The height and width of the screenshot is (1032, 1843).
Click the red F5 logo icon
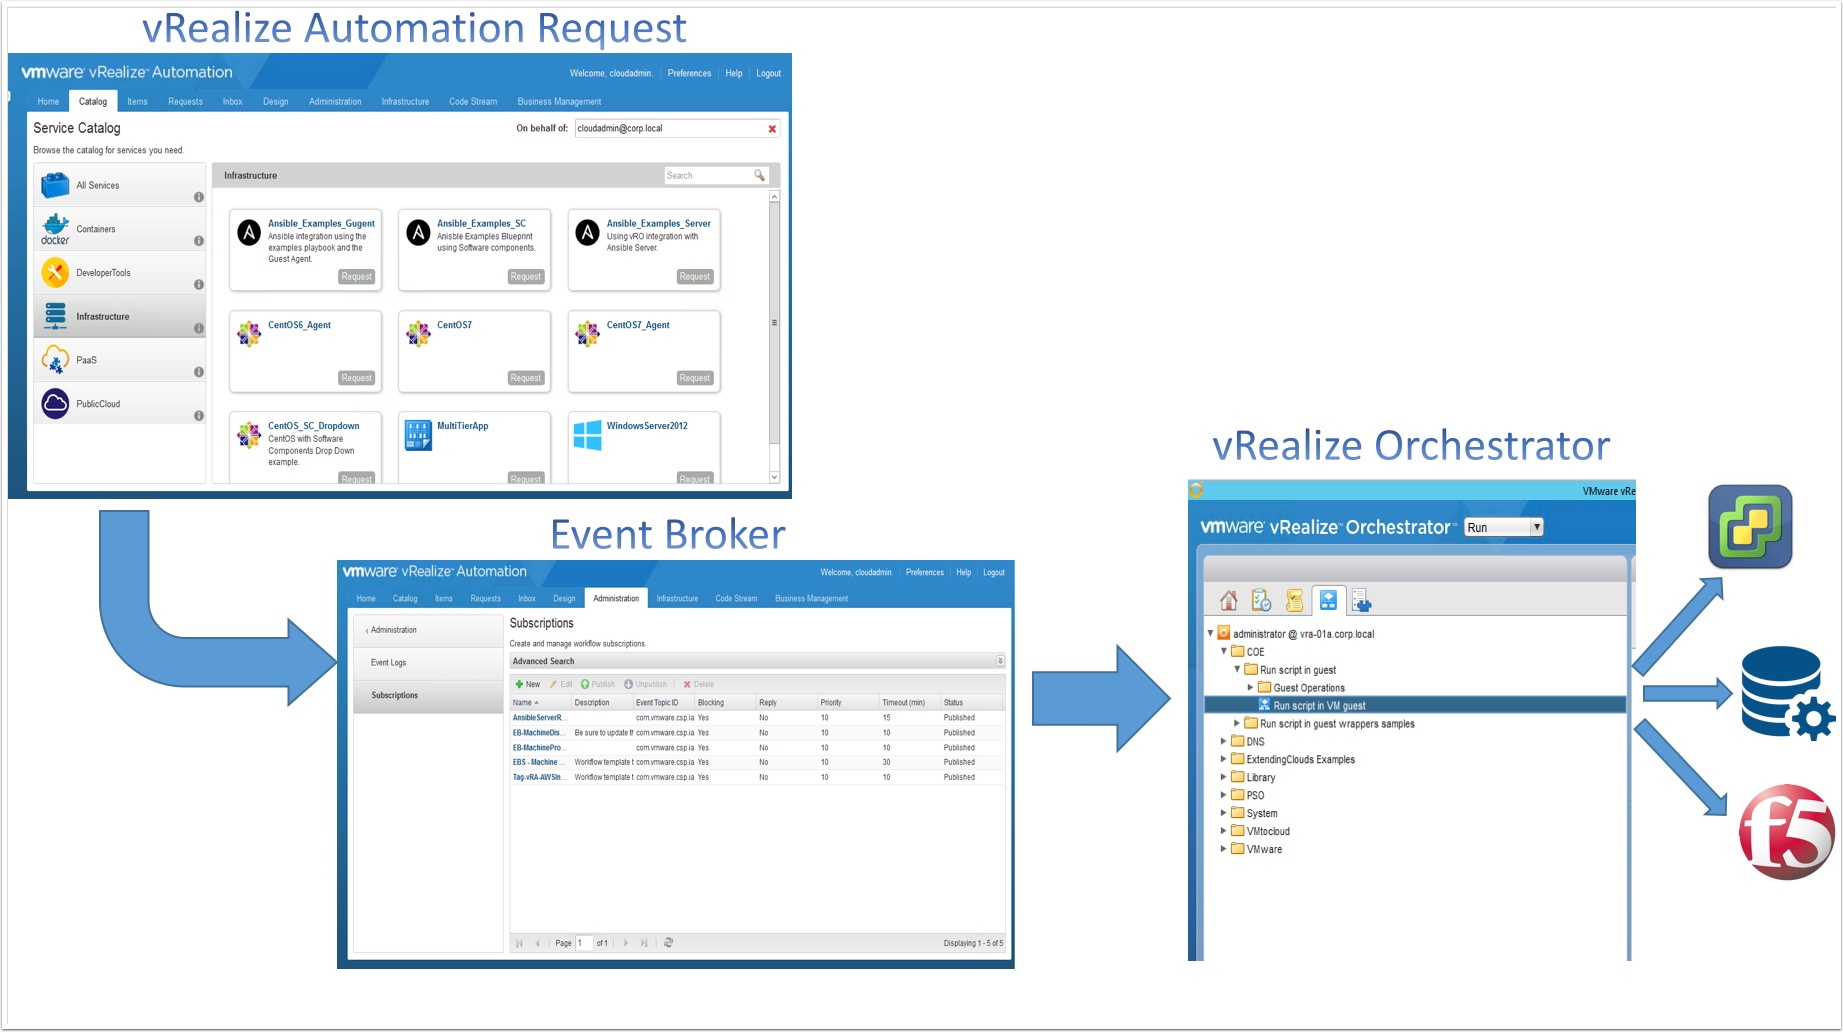1786,831
